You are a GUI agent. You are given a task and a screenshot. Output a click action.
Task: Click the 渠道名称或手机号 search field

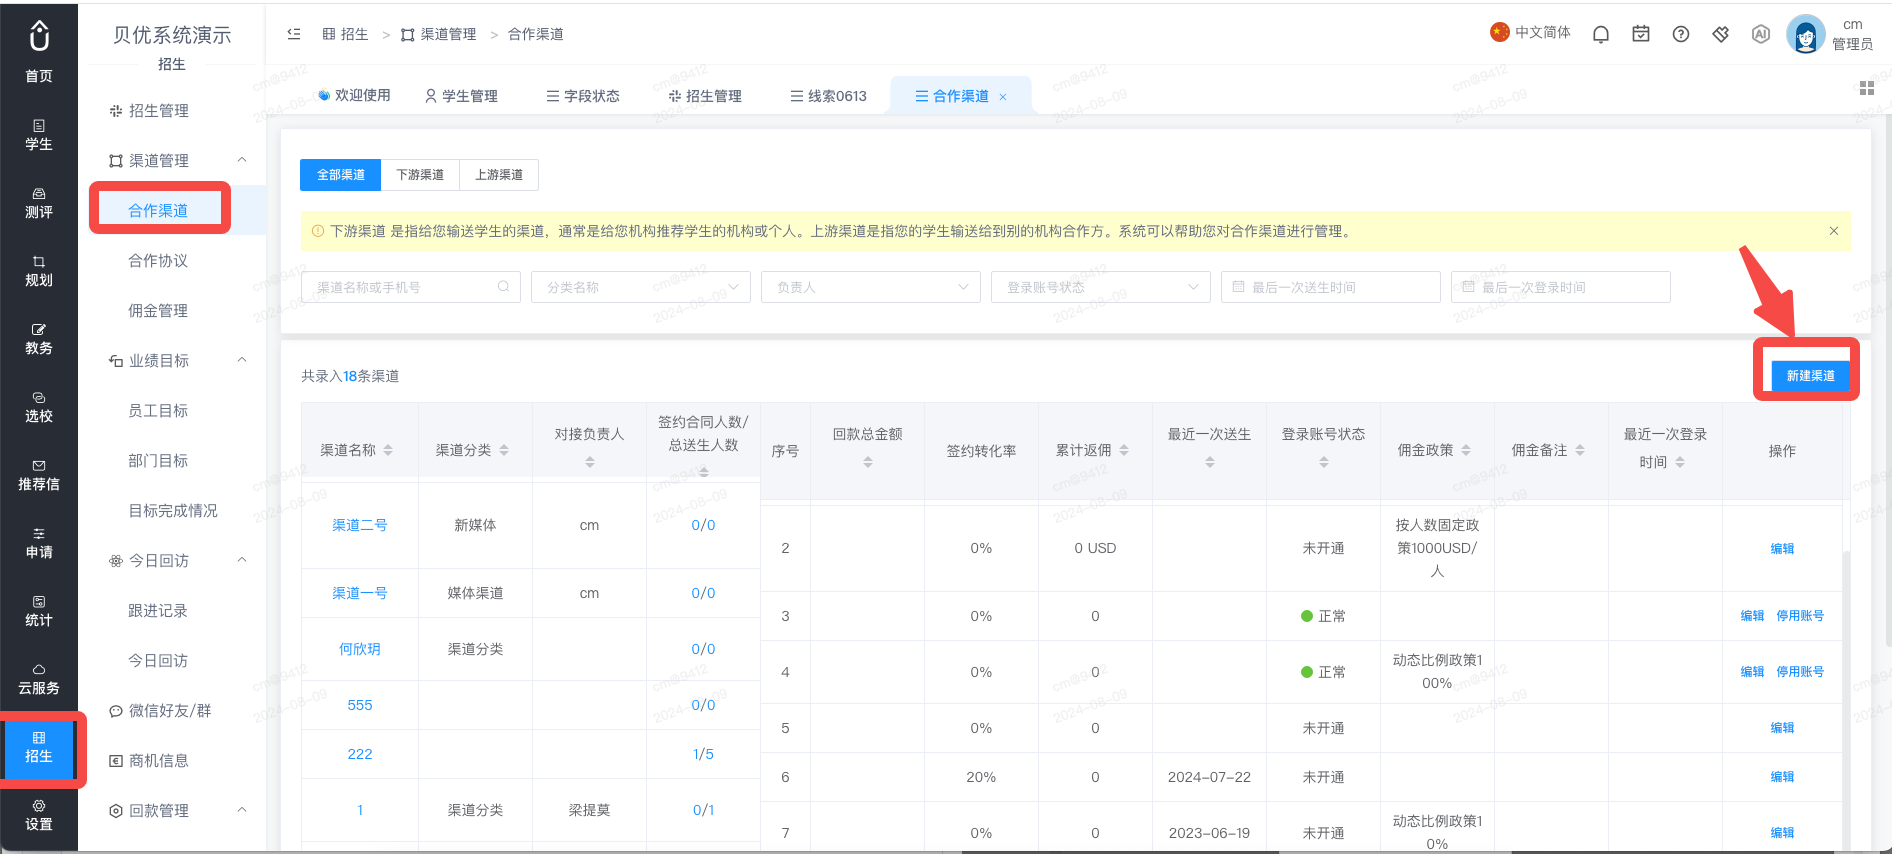[x=411, y=287]
